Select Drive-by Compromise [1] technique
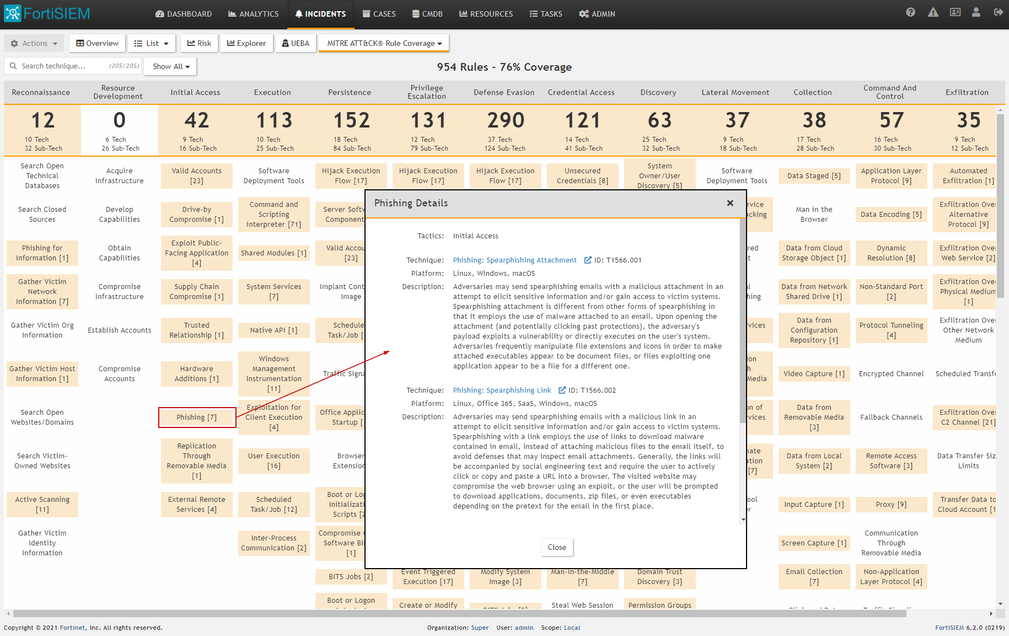The width and height of the screenshot is (1009, 636). (x=196, y=214)
